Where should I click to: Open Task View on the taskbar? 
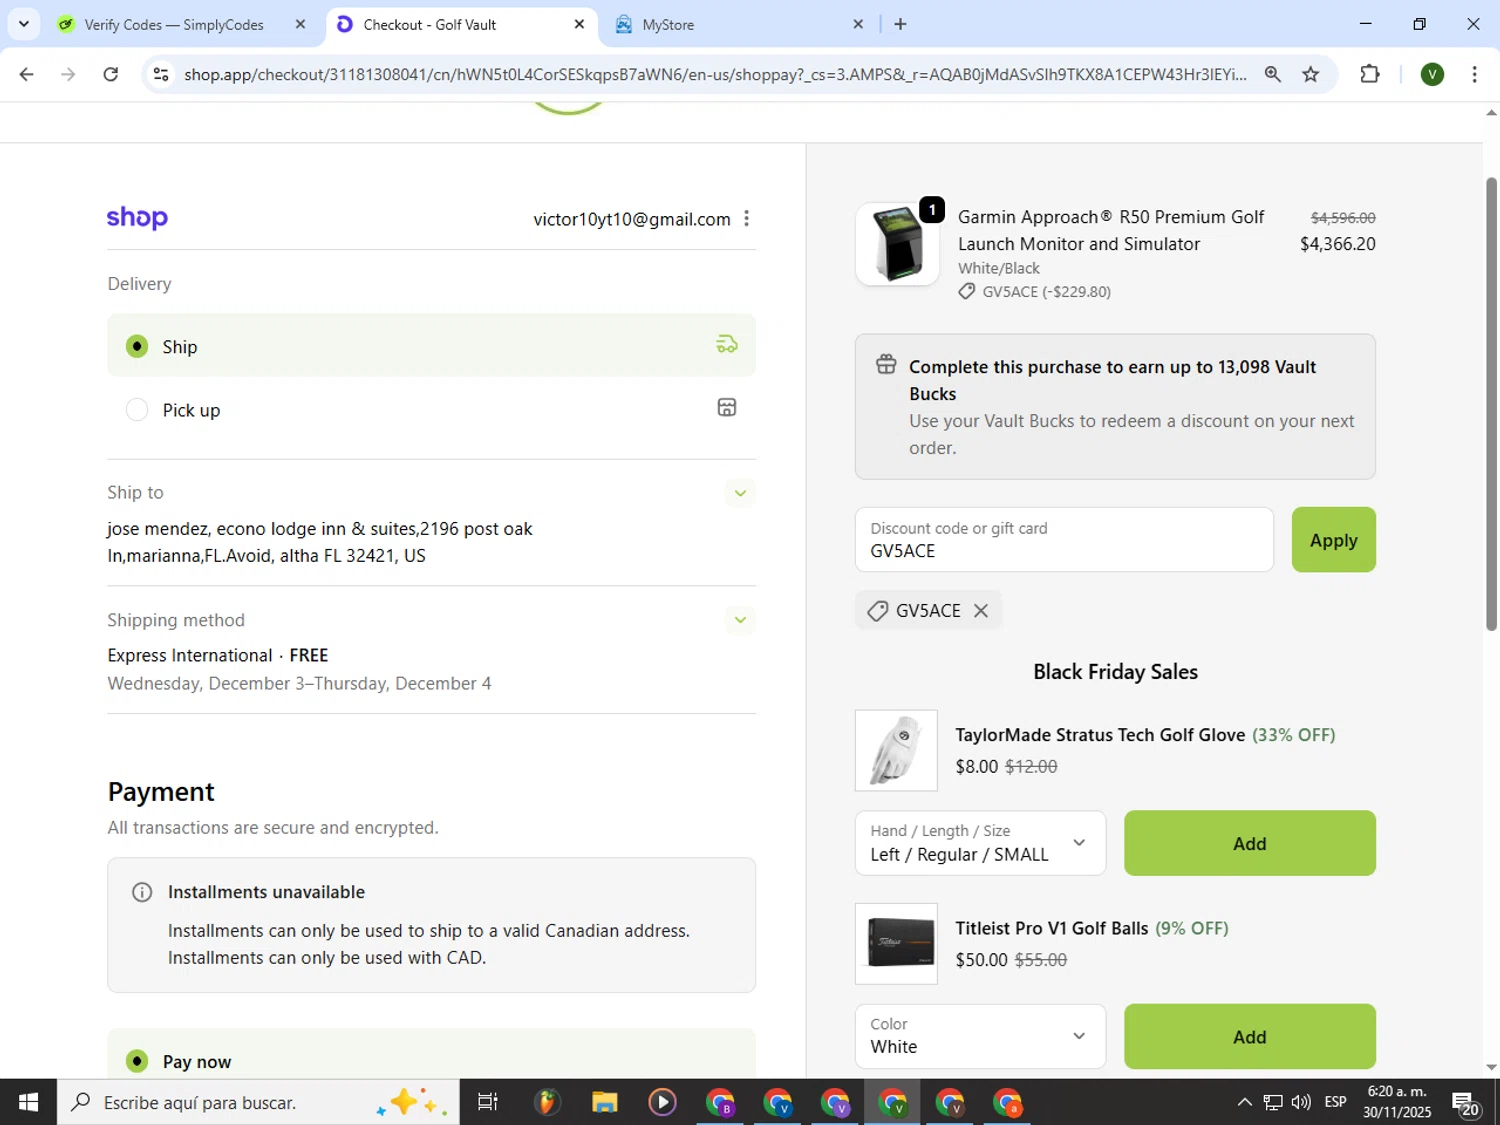pos(487,1102)
